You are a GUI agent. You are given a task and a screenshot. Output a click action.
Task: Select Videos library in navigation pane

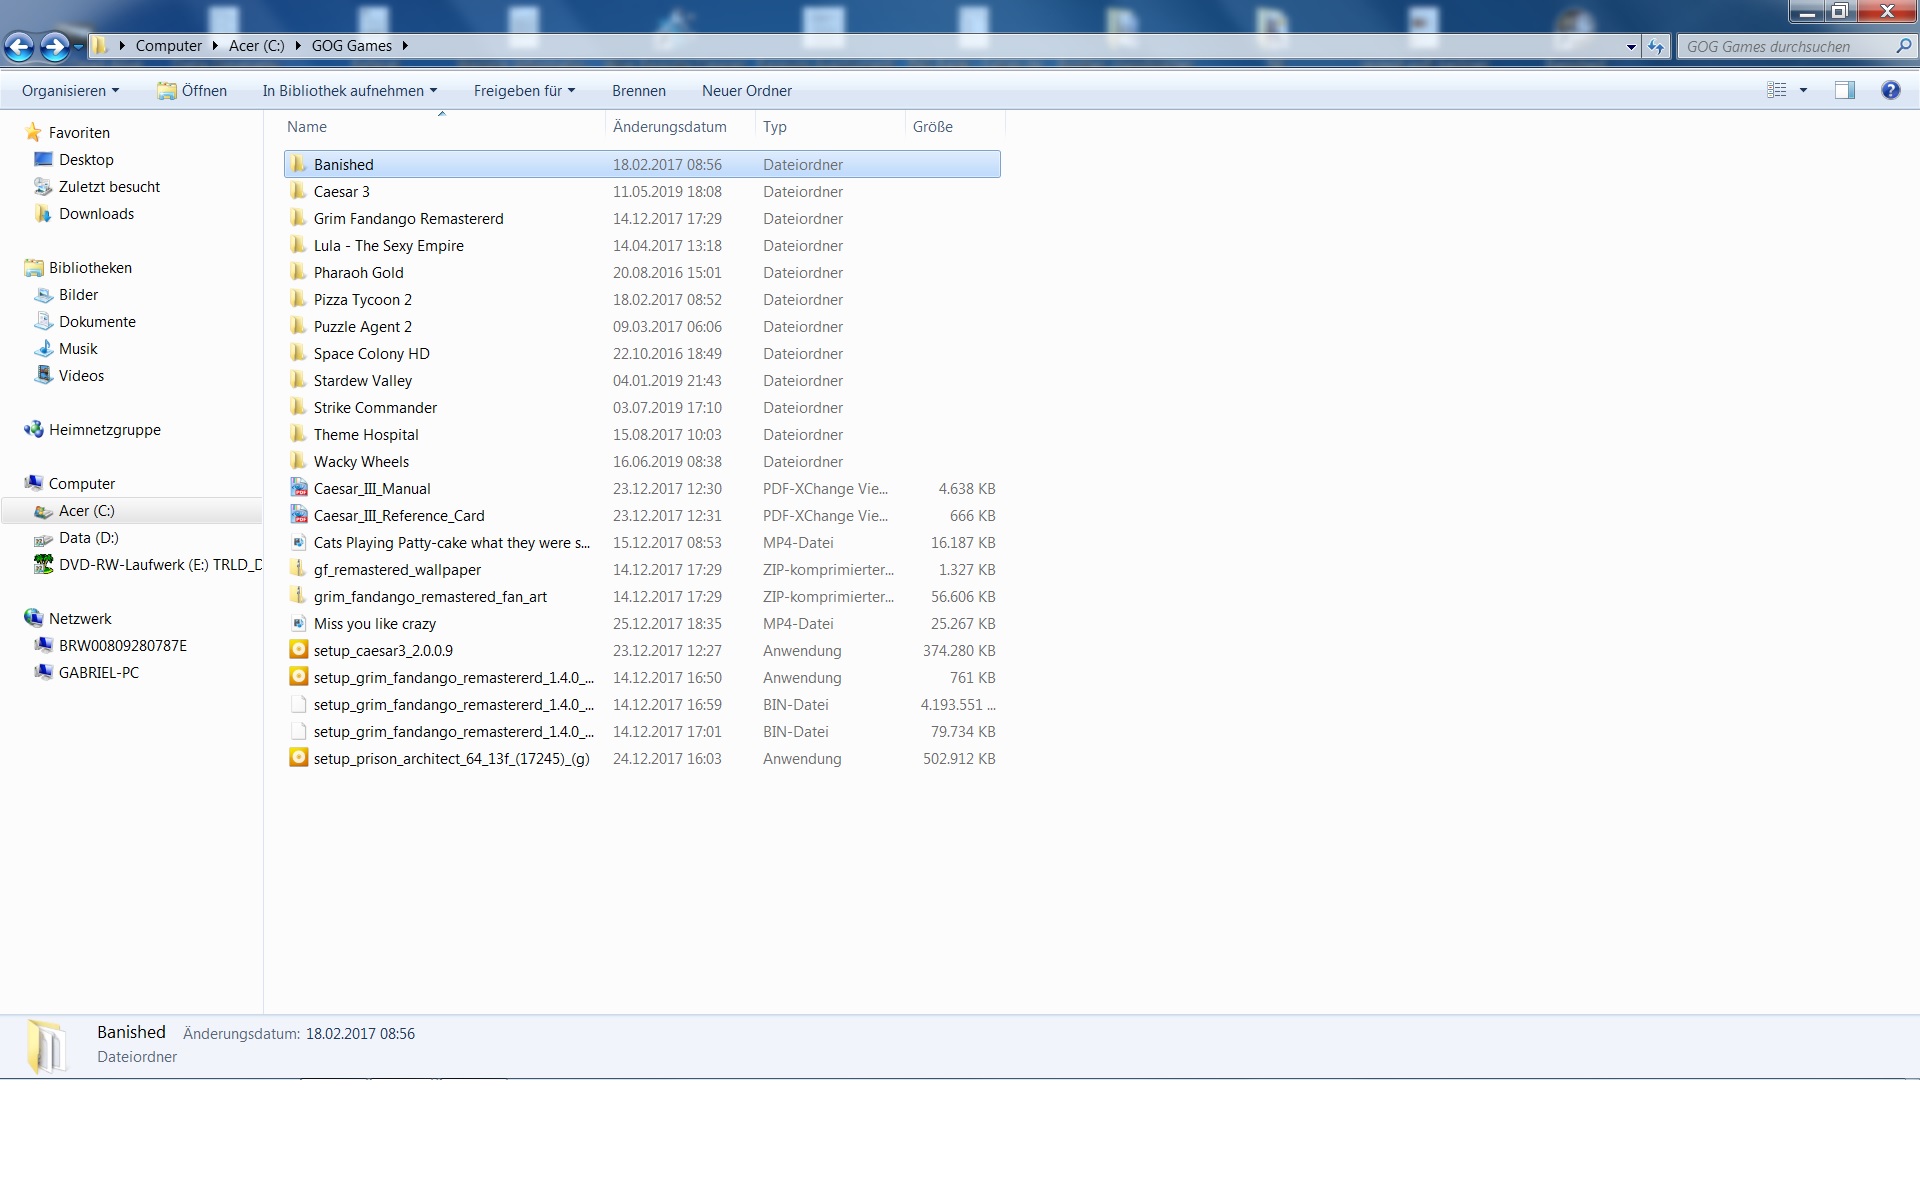click(81, 375)
